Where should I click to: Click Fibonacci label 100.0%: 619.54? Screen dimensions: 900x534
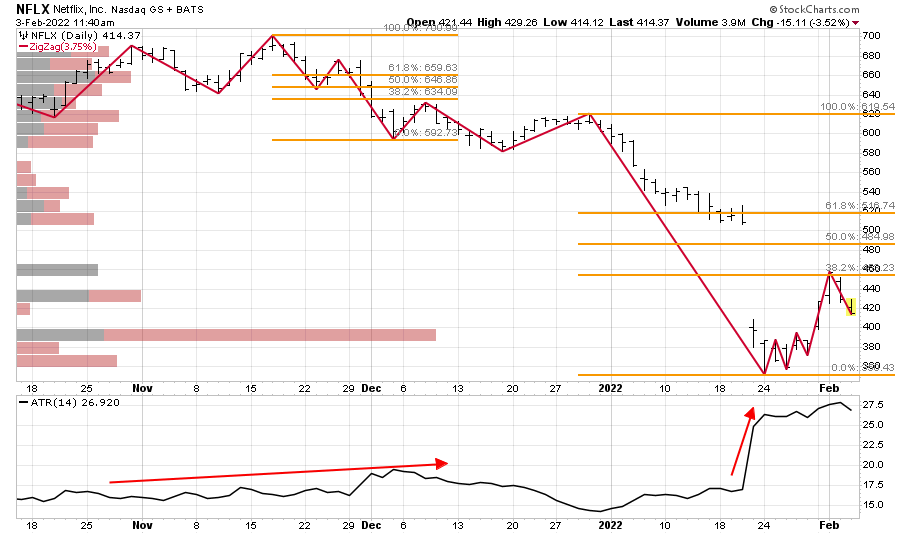coord(857,107)
